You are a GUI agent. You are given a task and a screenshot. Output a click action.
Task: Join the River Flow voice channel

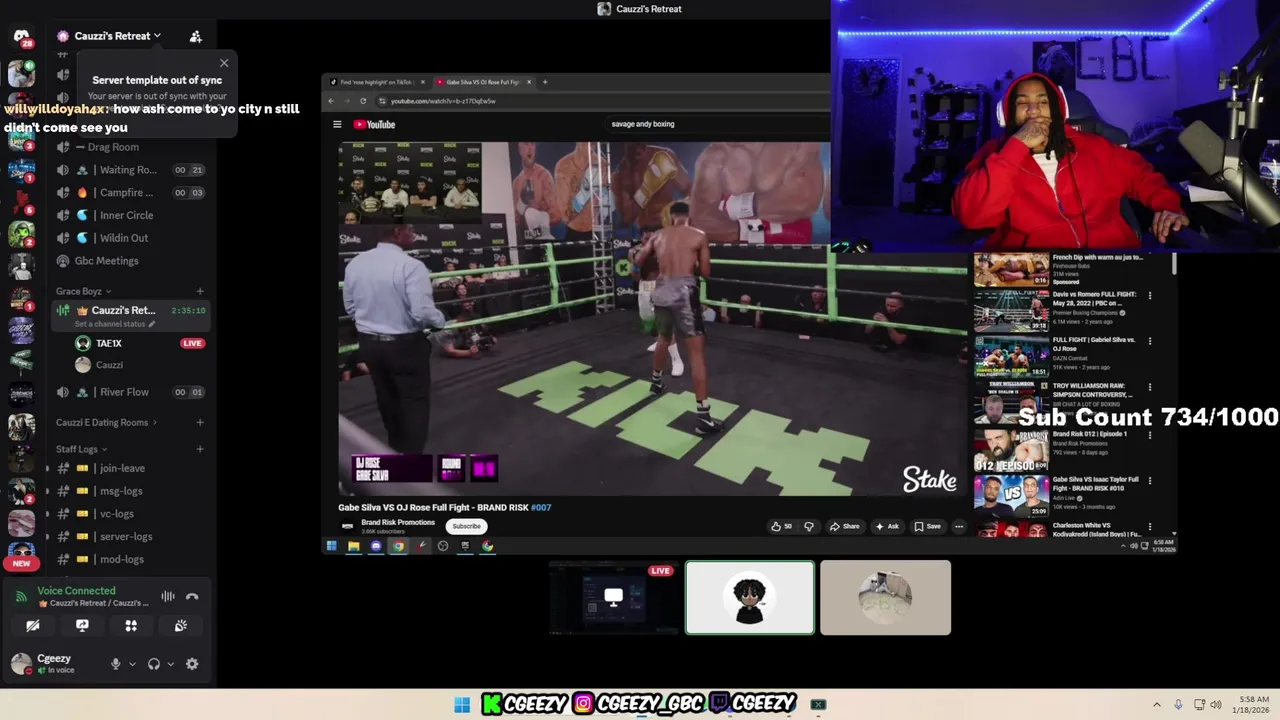pyautogui.click(x=129, y=392)
